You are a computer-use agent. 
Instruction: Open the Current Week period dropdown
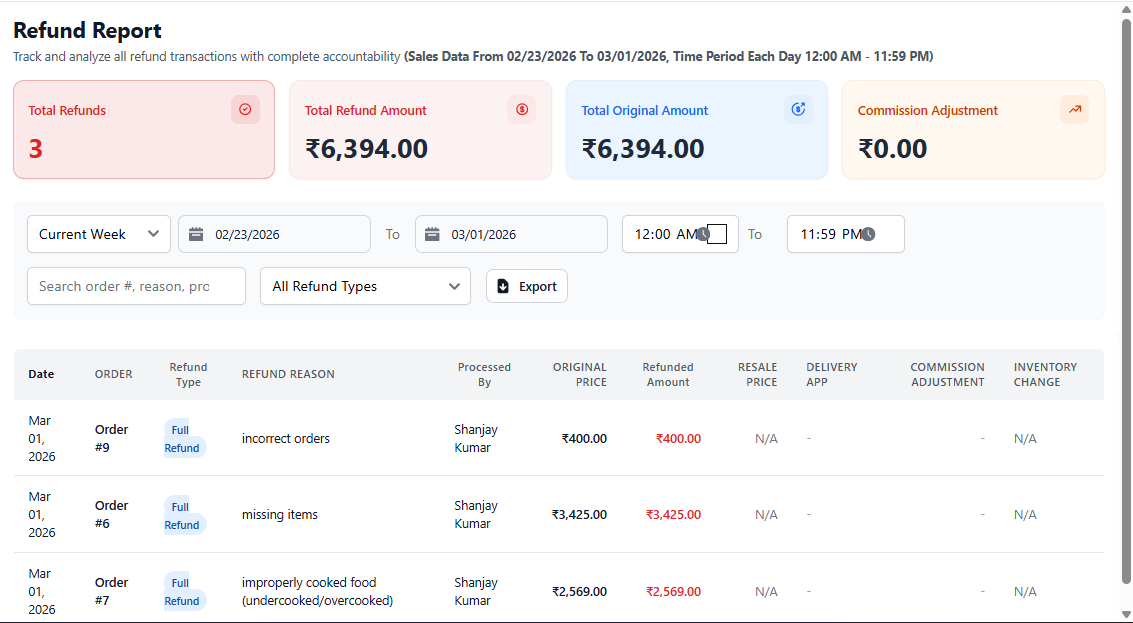click(98, 233)
